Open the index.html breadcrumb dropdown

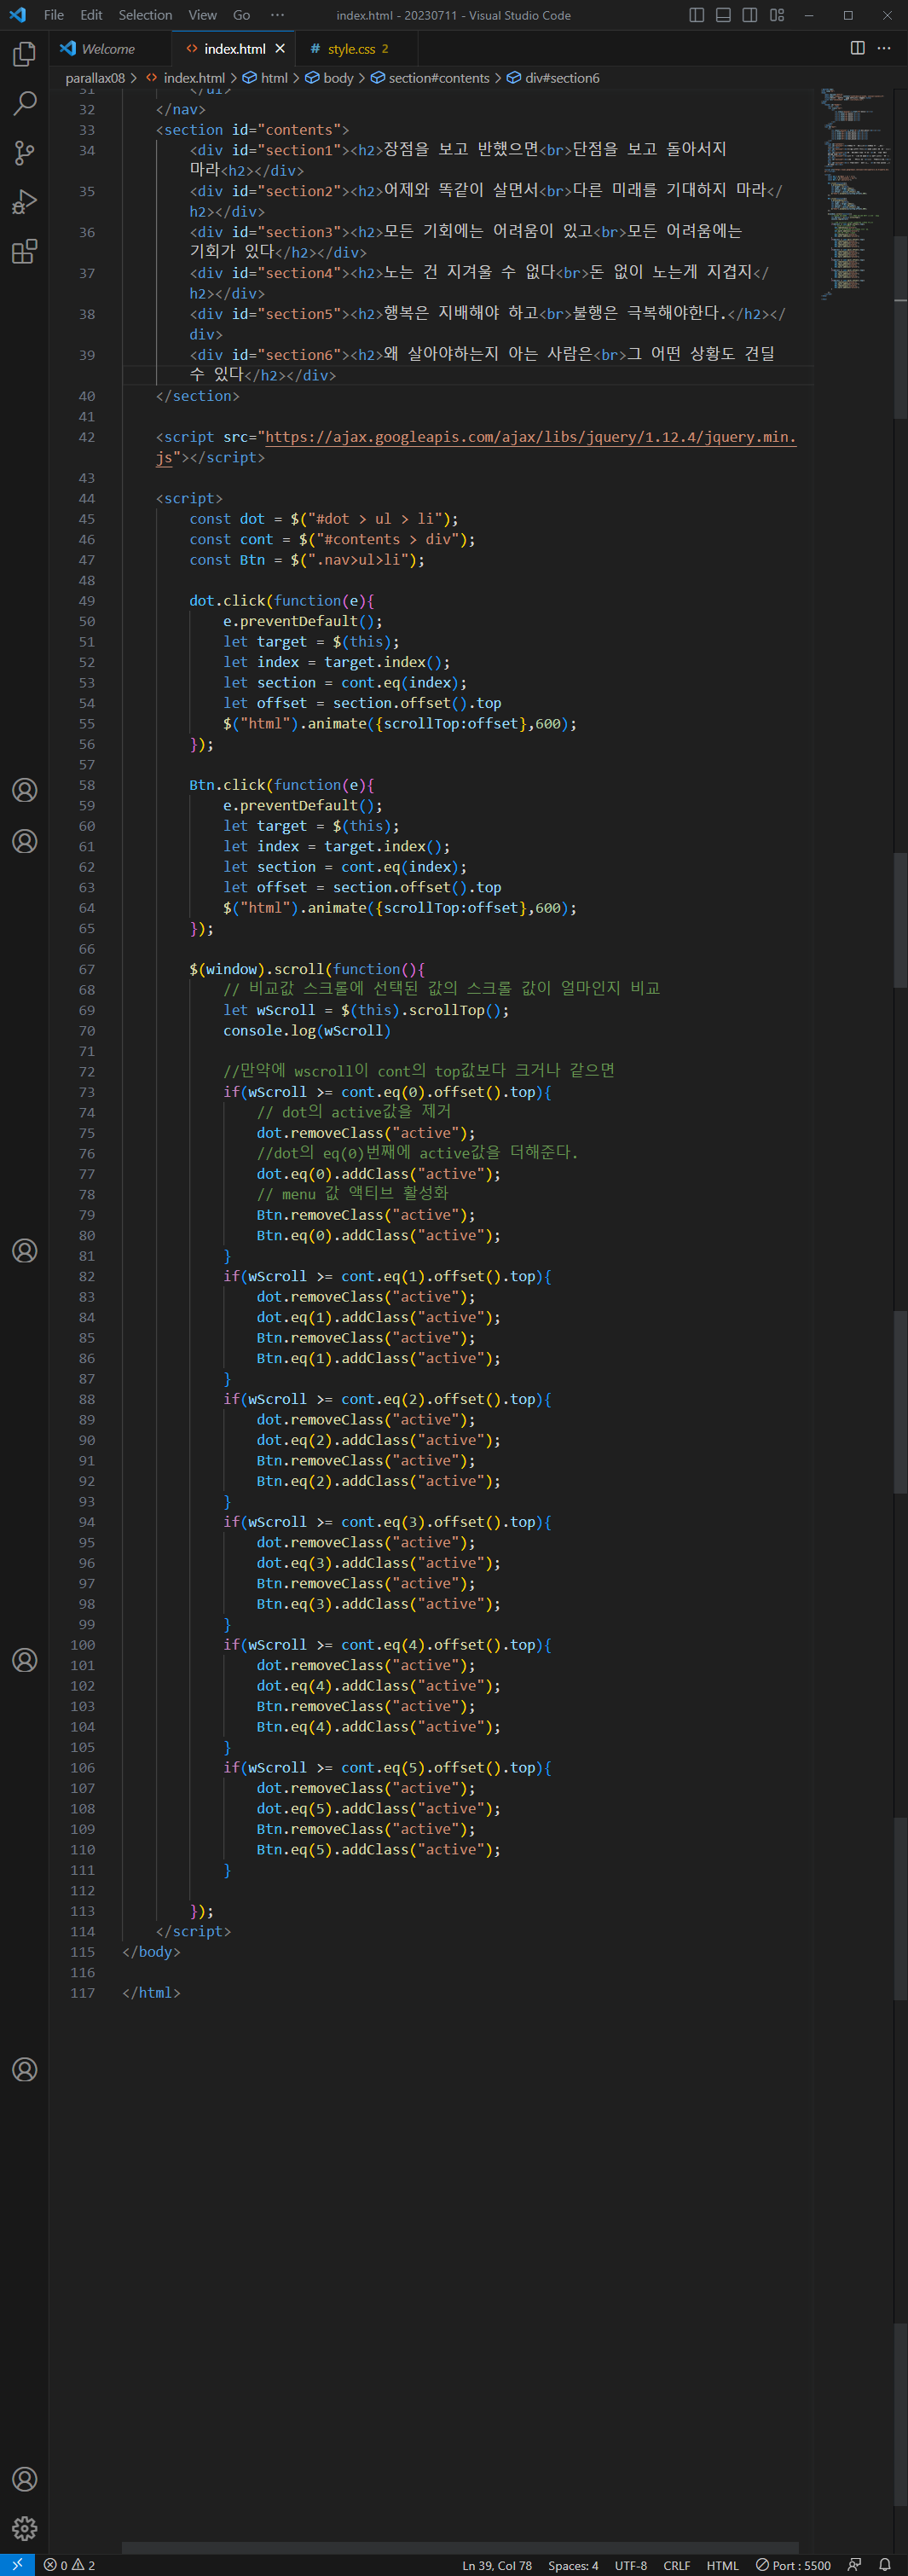[193, 78]
